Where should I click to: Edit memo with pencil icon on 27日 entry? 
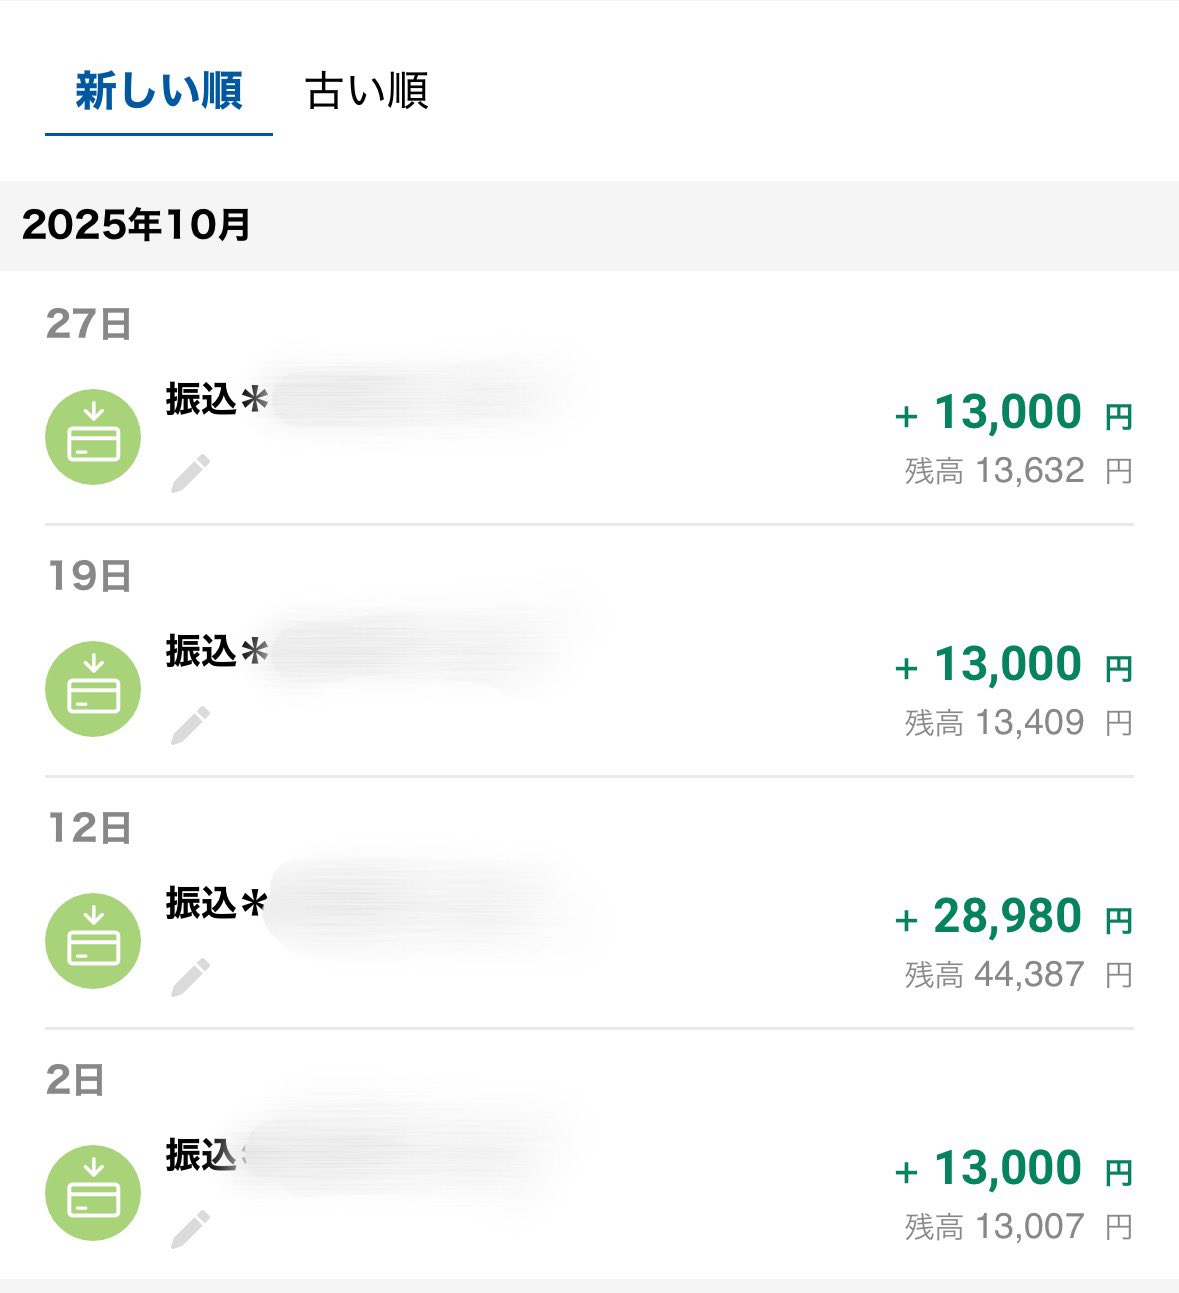tap(190, 473)
